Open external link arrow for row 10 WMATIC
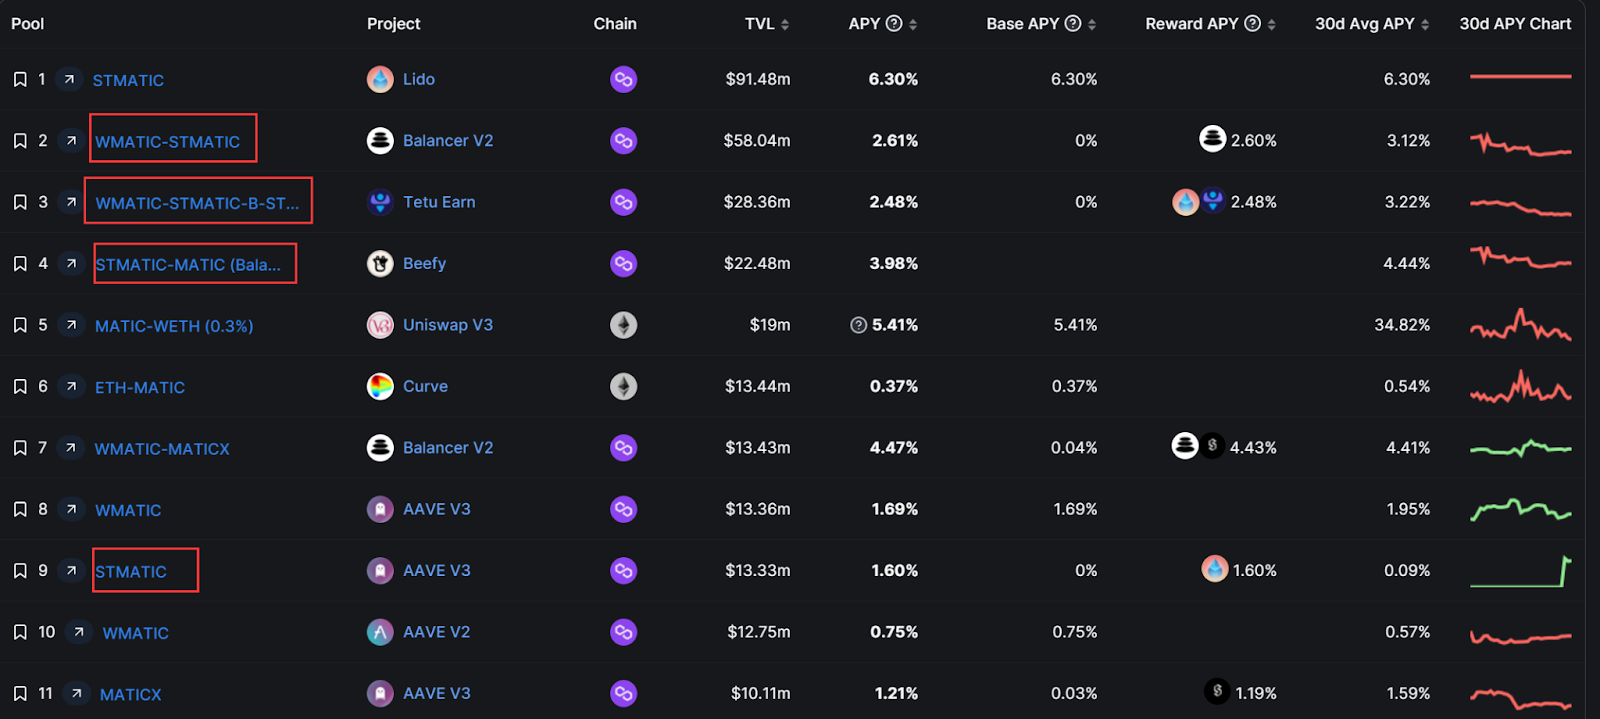Viewport: 1600px width, 719px height. [78, 632]
